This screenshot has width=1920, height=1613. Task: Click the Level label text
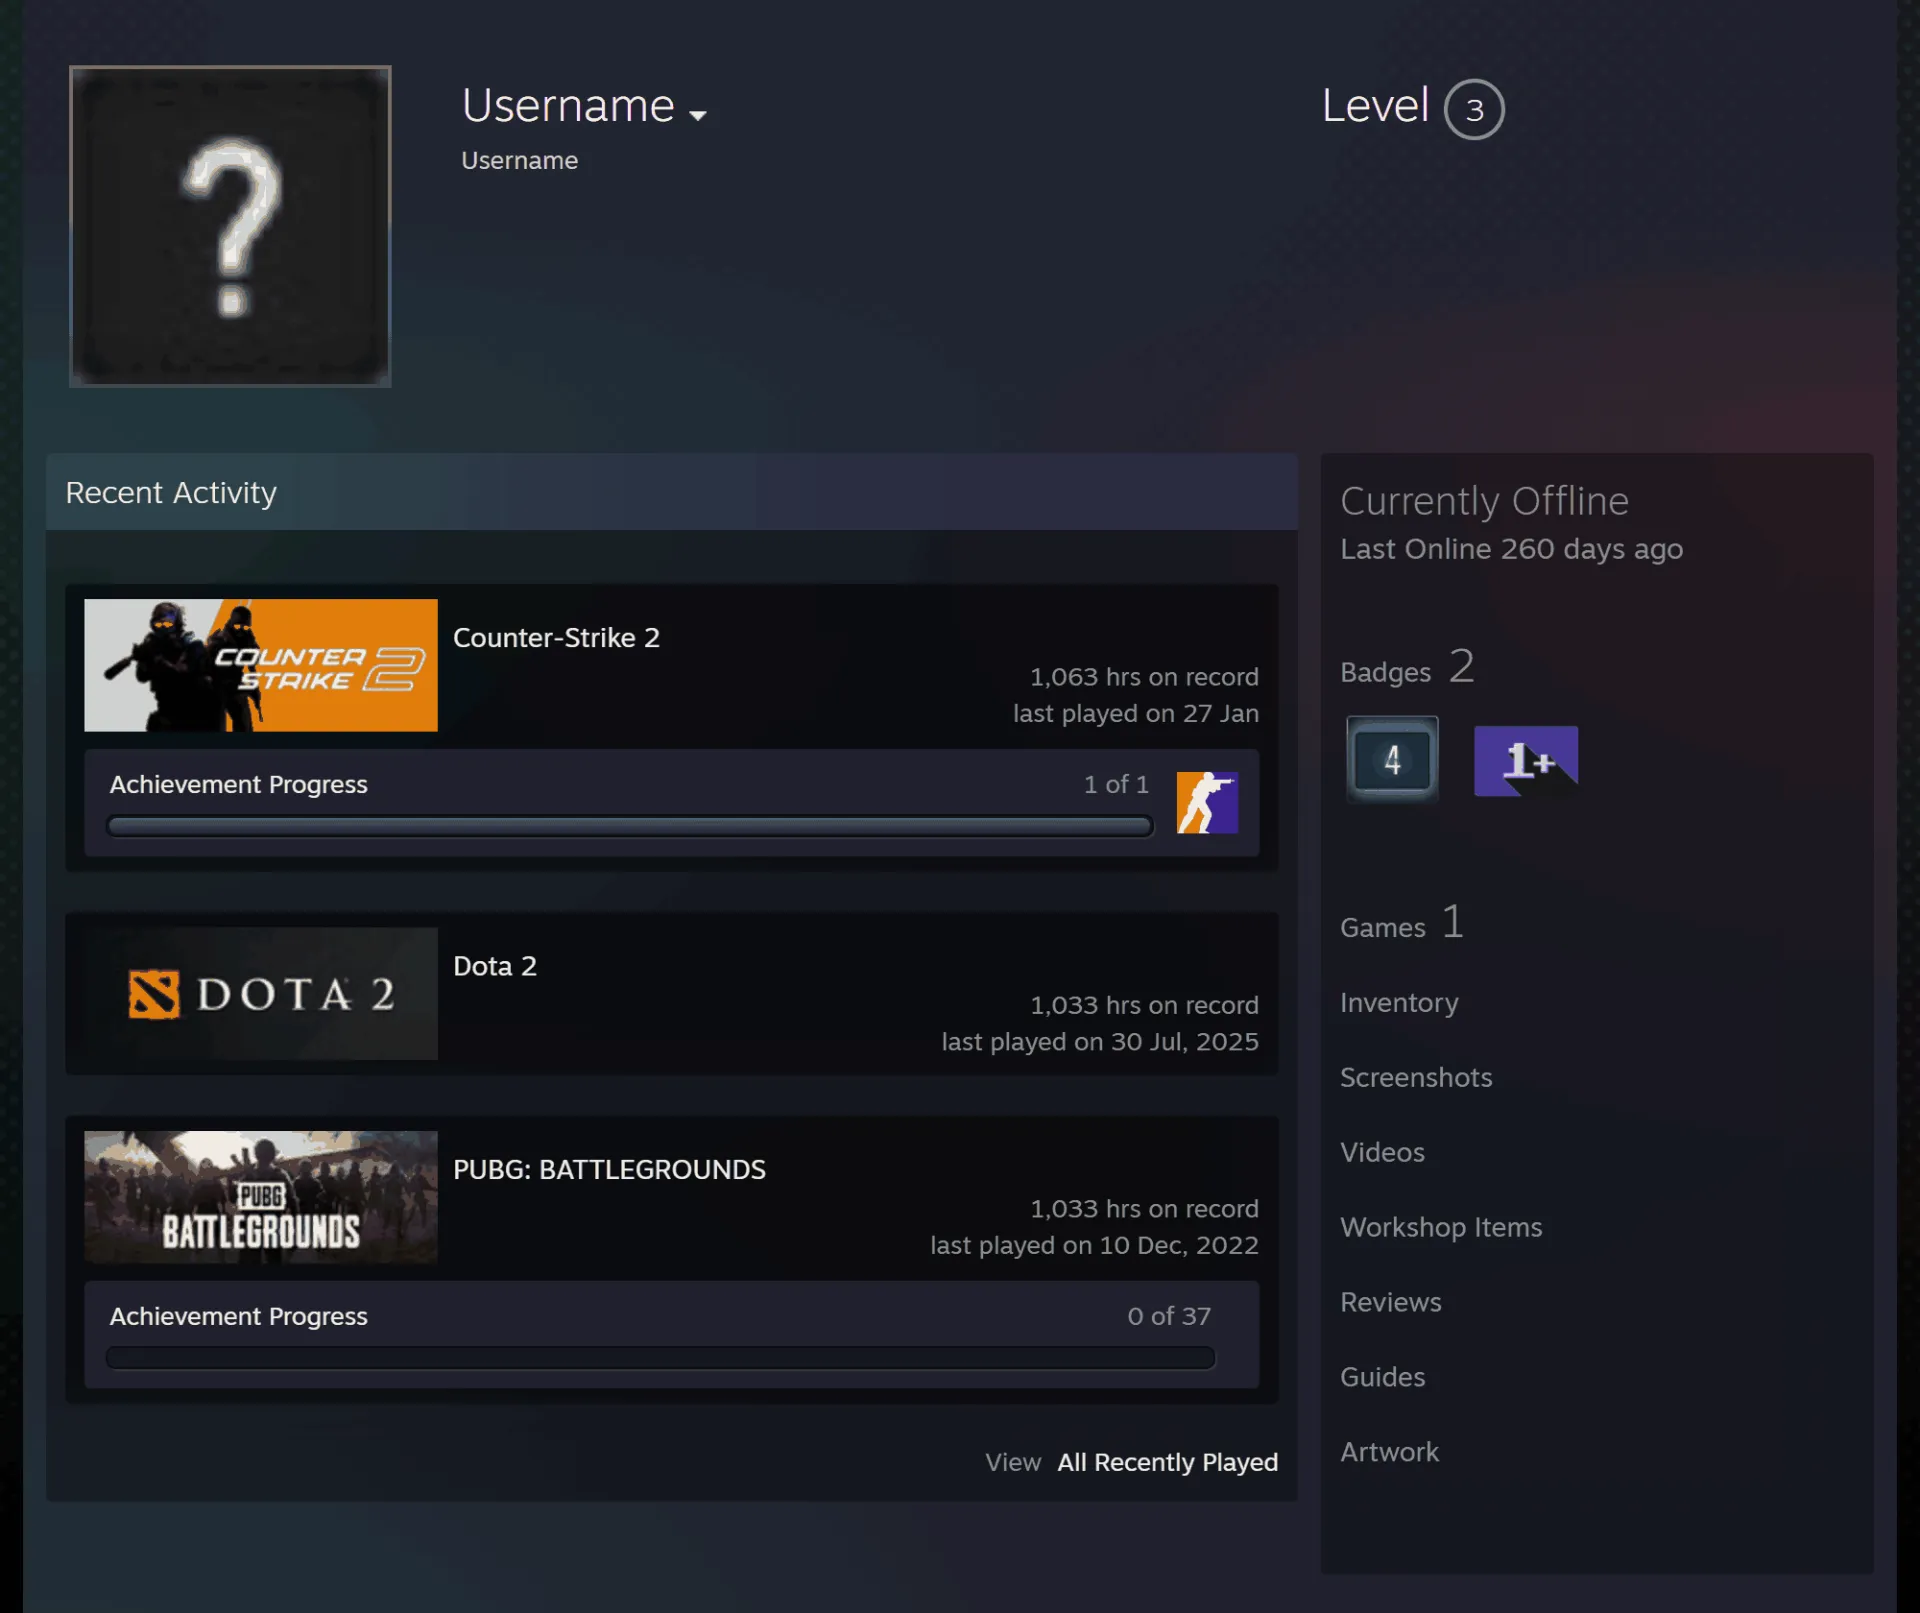tap(1375, 106)
